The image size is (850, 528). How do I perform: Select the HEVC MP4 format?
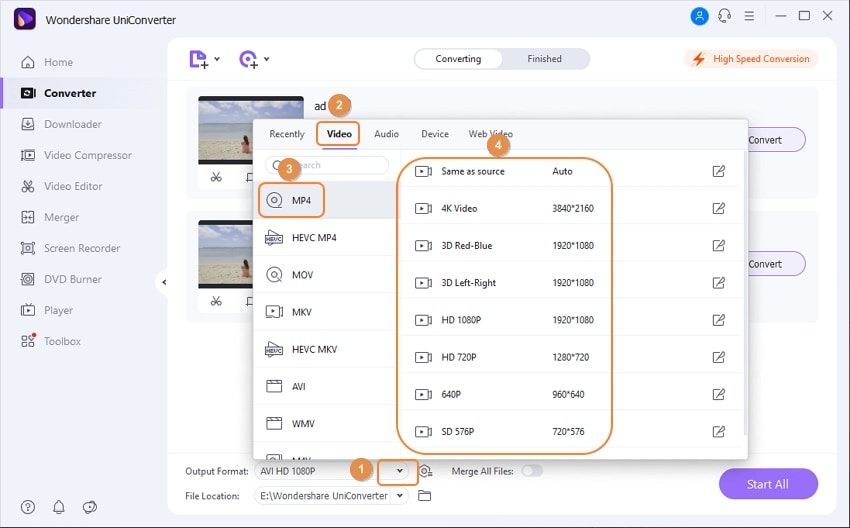pyautogui.click(x=327, y=237)
